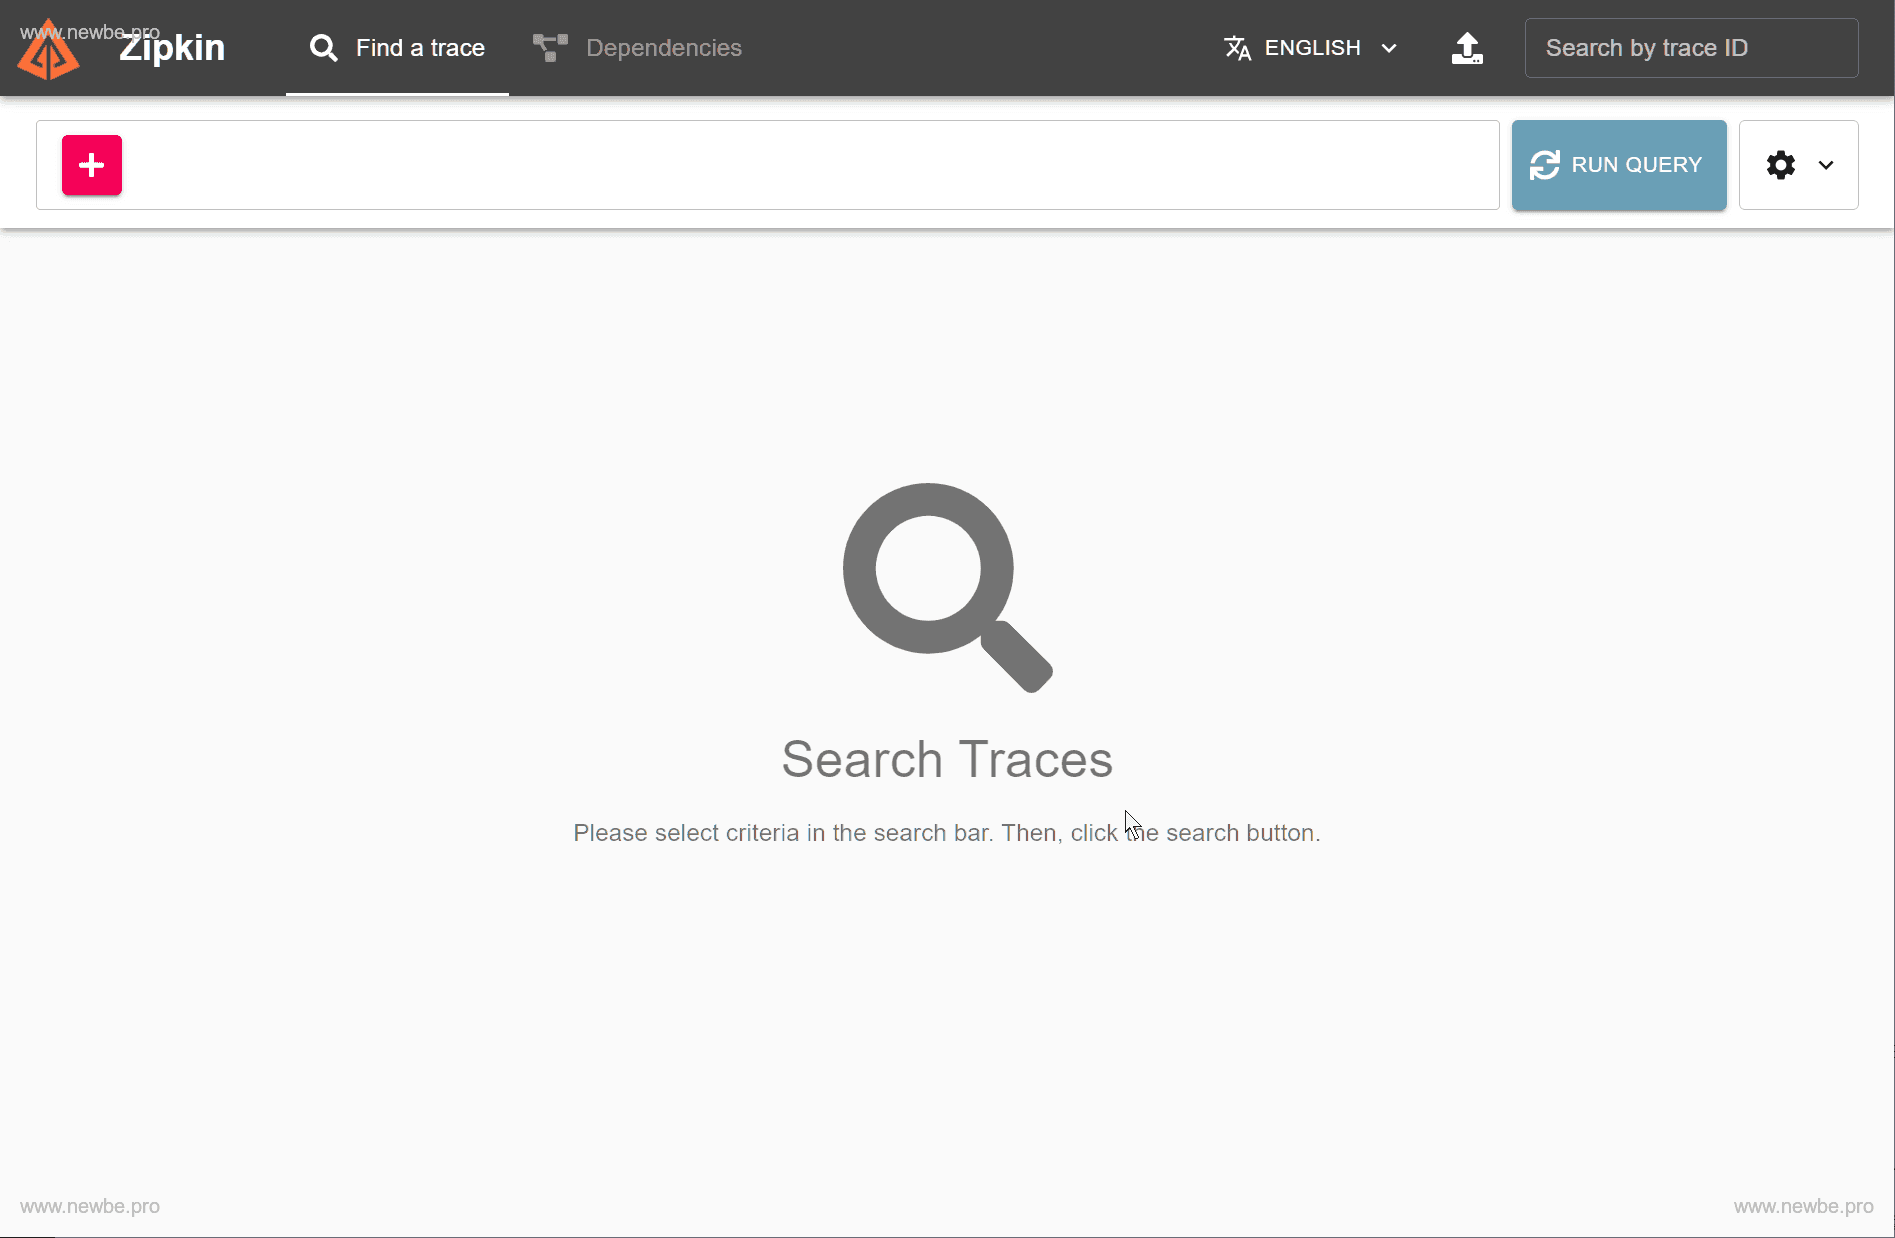The image size is (1895, 1238).
Task: Click the Zipkin logo icon
Action: pos(48,47)
